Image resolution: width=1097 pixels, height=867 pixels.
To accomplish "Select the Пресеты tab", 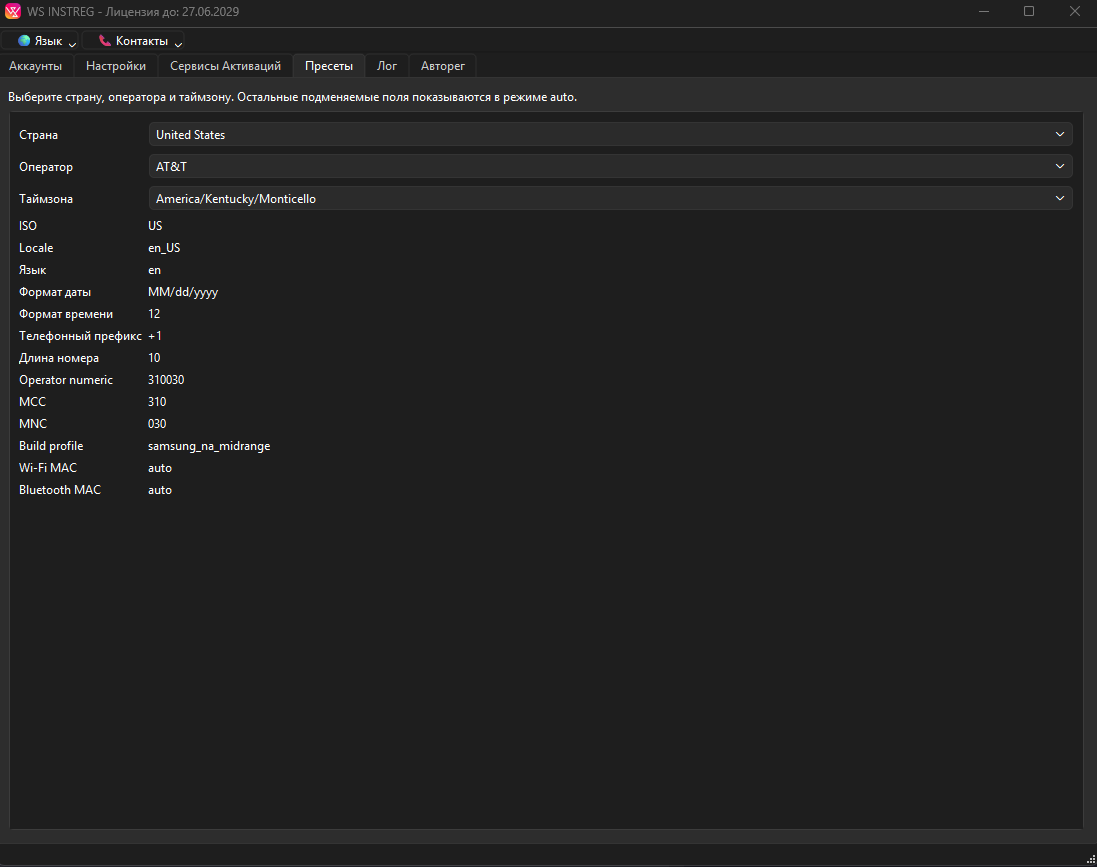I will pyautogui.click(x=329, y=66).
